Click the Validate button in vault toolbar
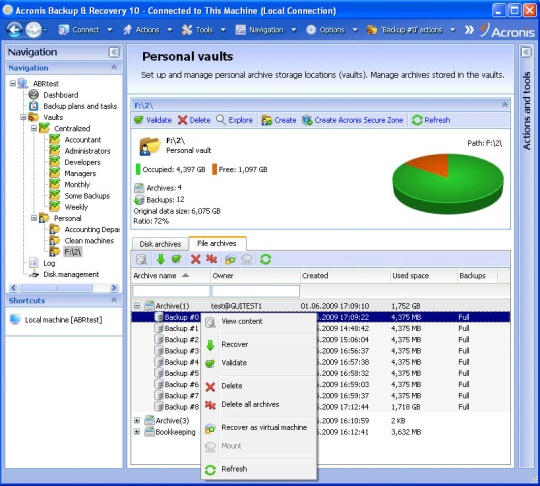This screenshot has width=540, height=486. coord(153,120)
